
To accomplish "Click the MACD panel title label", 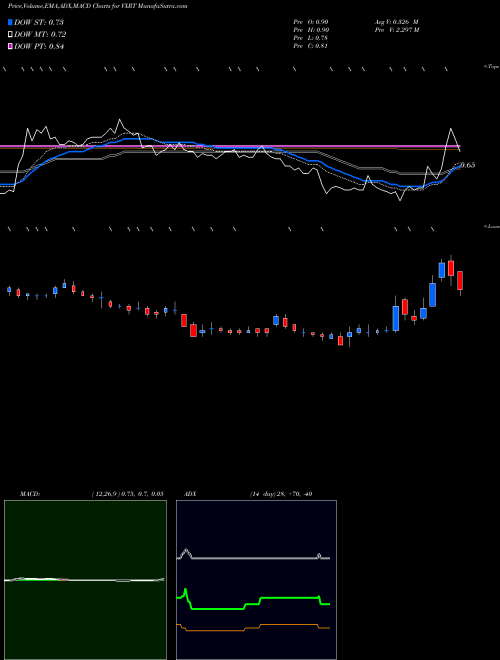I will point(30,494).
